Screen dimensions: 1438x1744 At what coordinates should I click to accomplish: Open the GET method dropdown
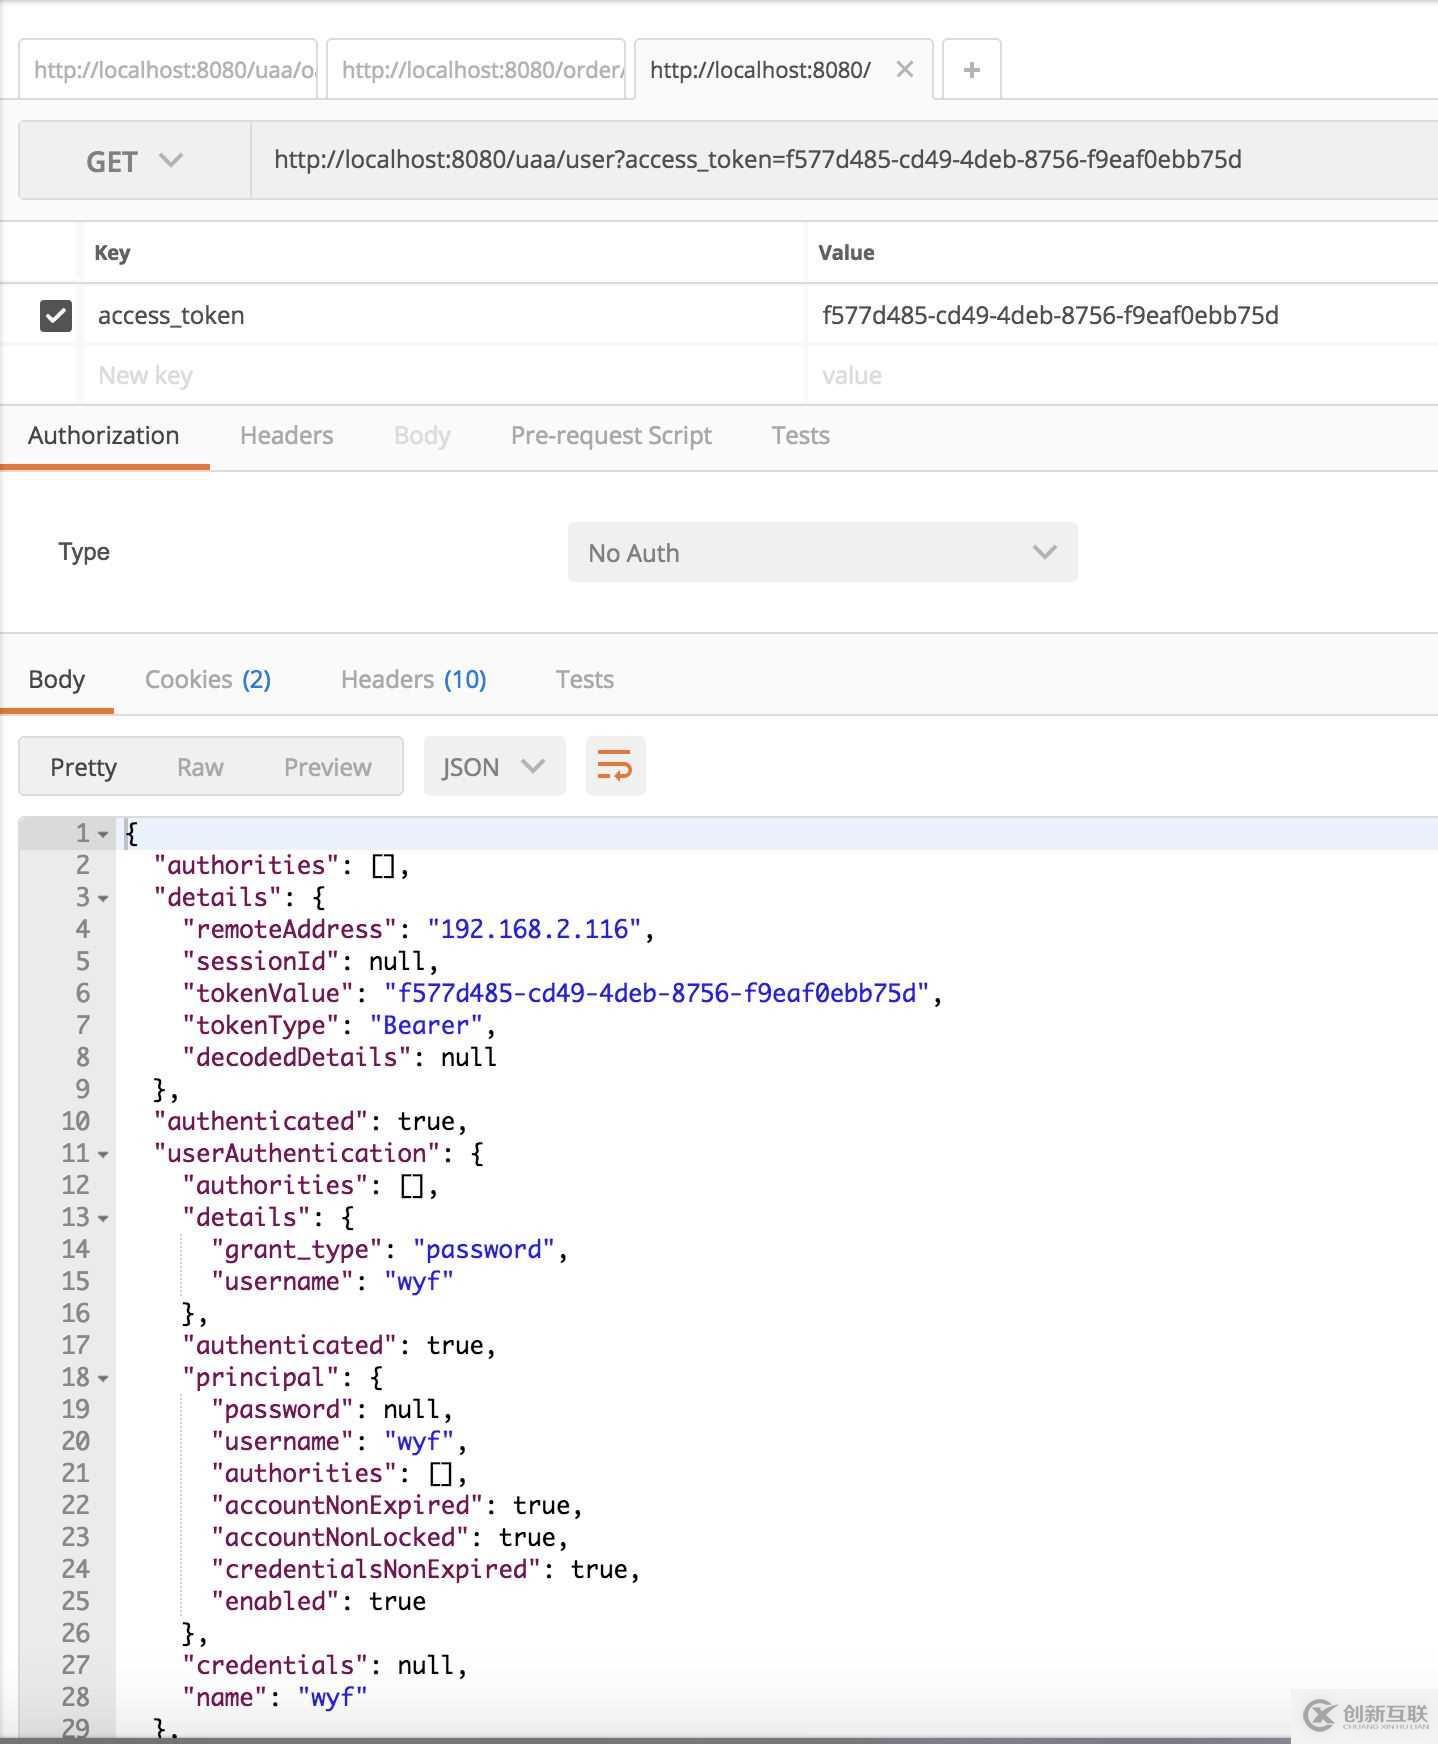(134, 161)
